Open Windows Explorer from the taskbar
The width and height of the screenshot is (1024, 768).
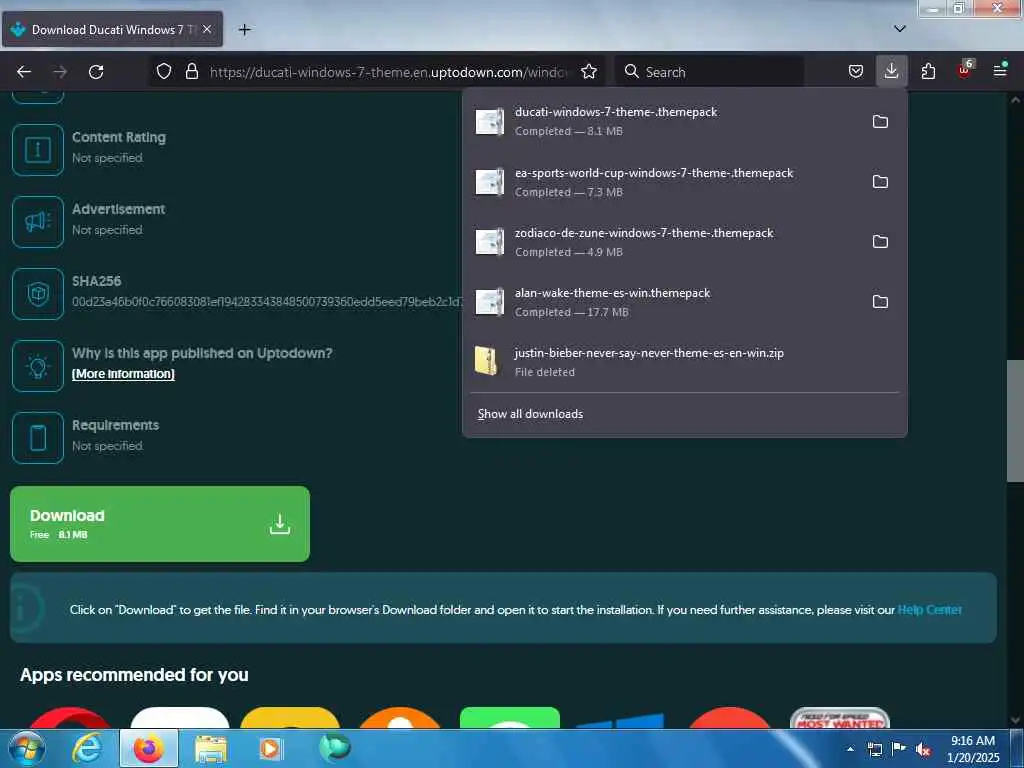[210, 749]
